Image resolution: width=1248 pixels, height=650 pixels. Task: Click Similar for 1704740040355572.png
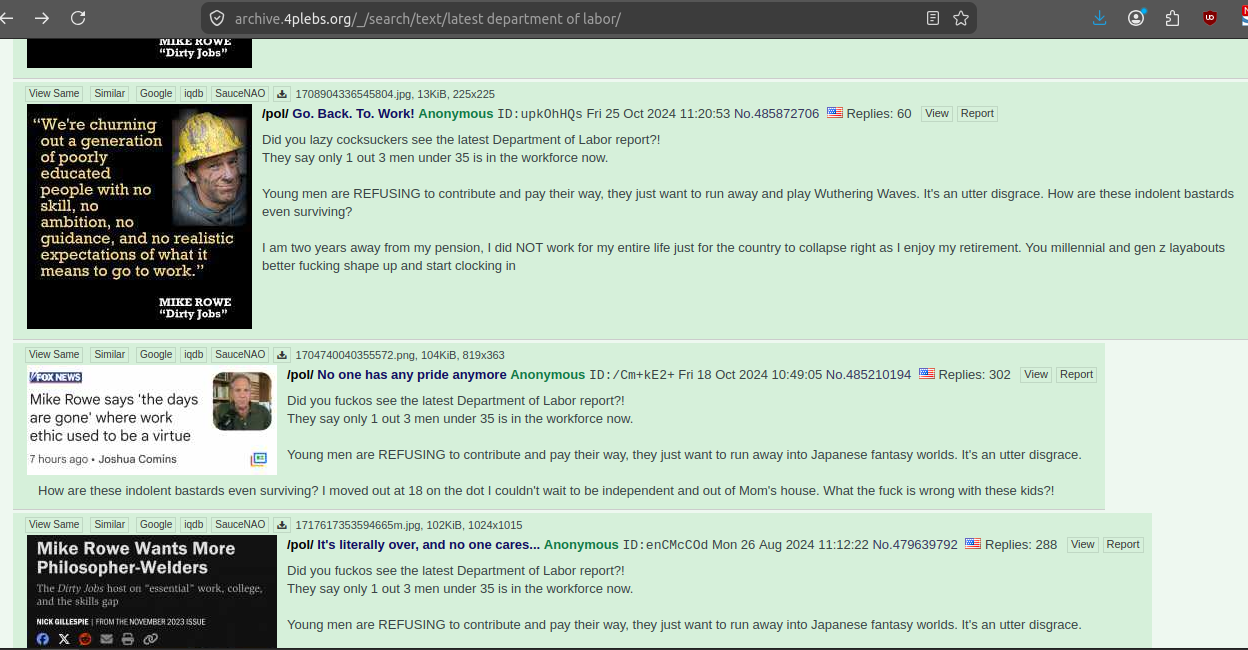pos(110,354)
